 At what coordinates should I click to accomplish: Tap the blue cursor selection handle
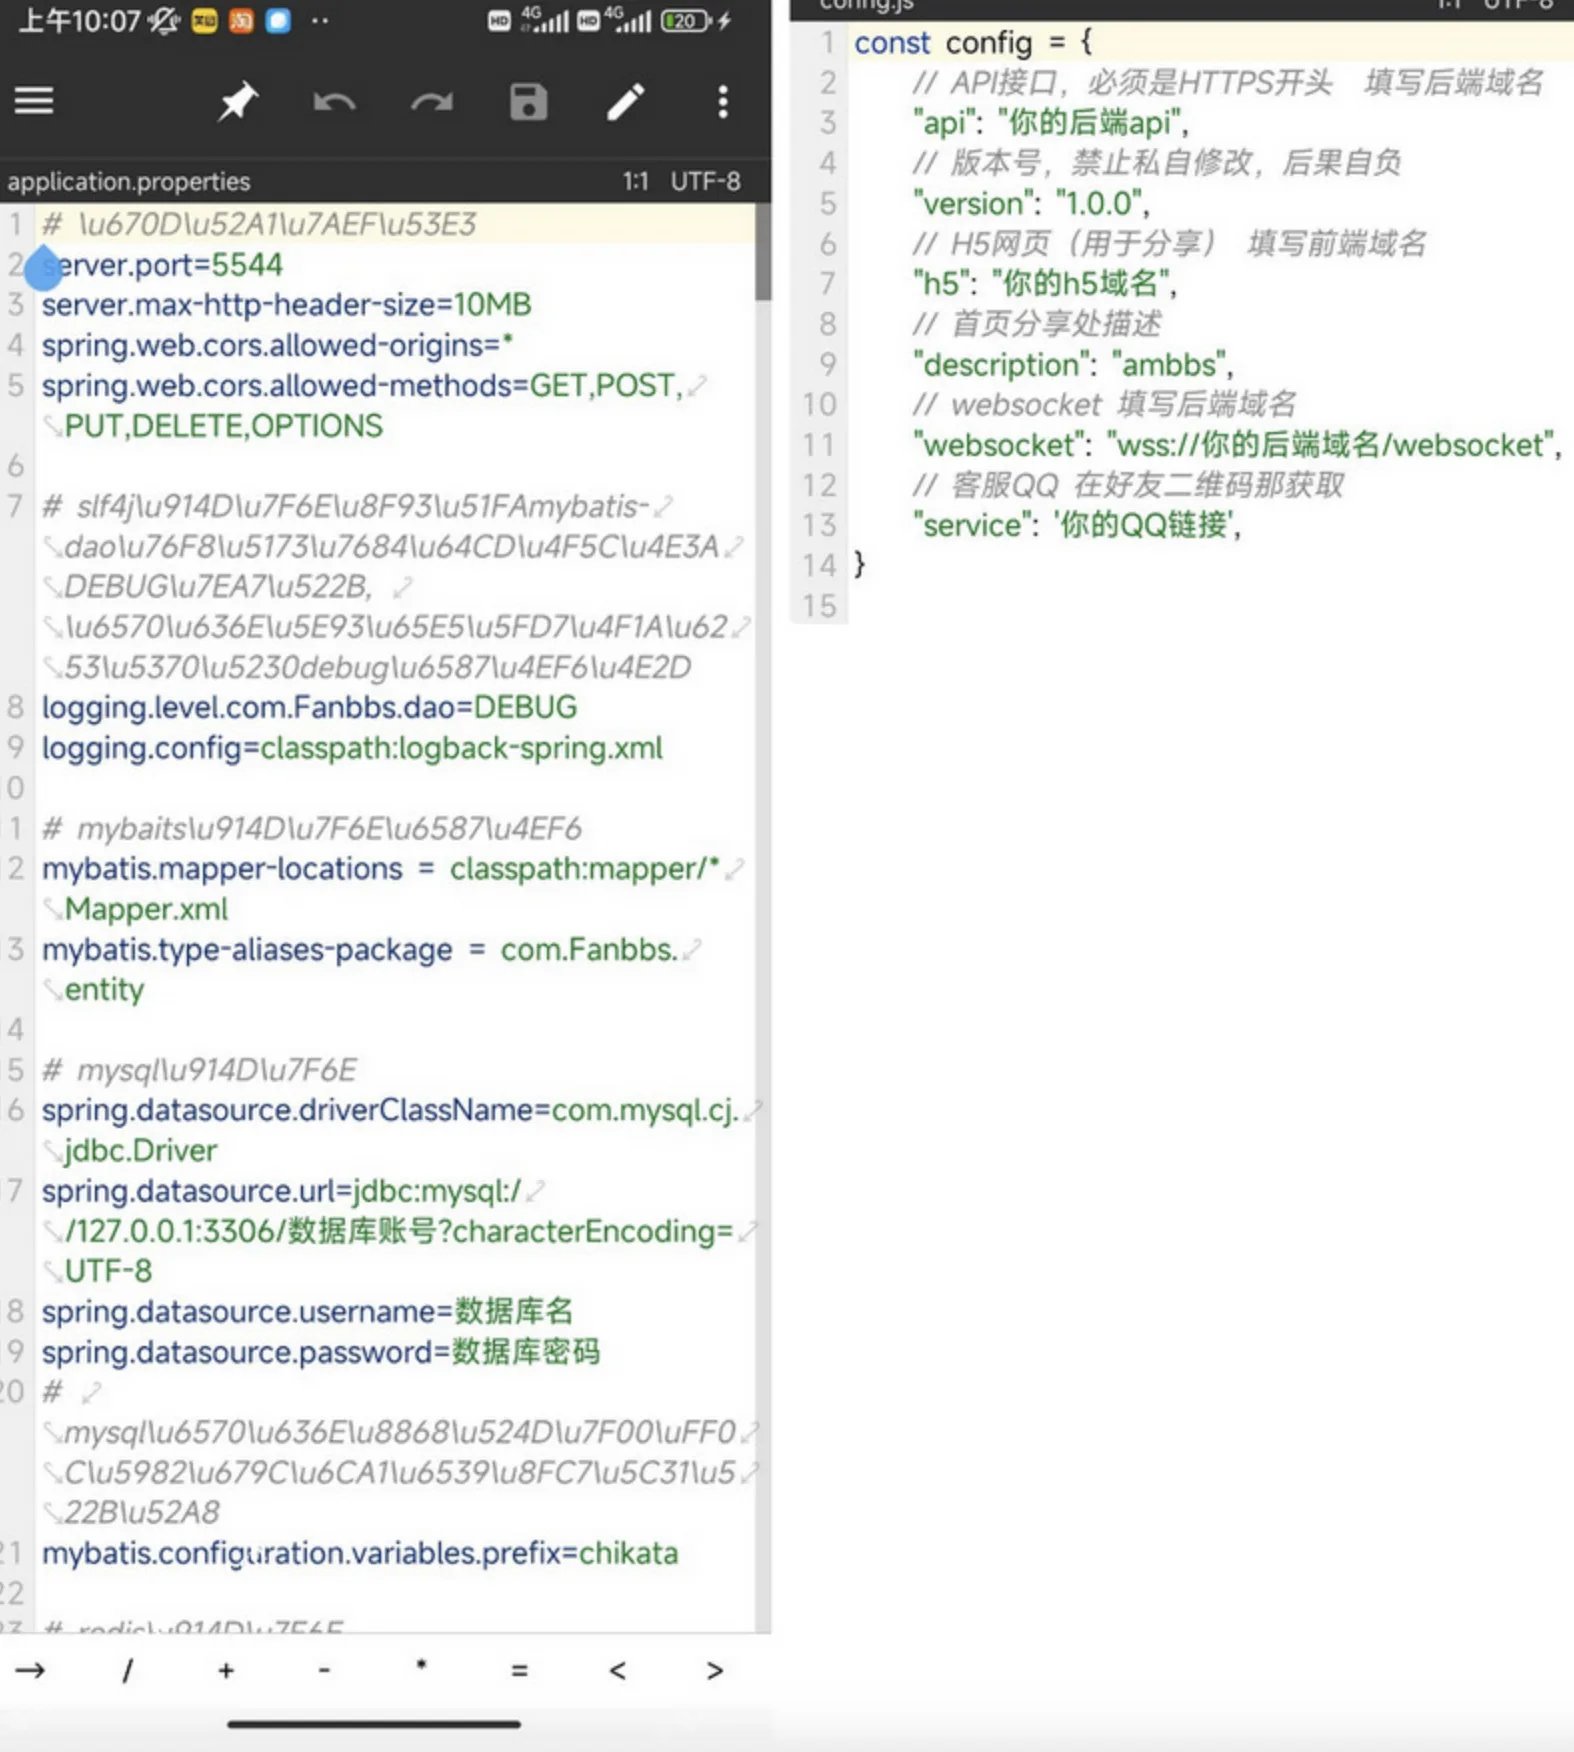point(43,270)
